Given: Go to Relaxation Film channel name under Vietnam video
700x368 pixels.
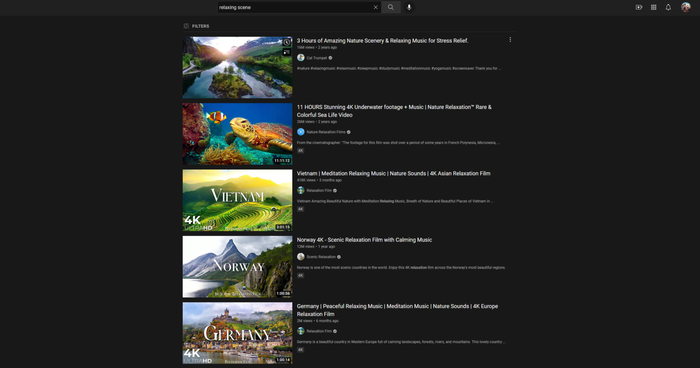Looking at the screenshot, I should pos(319,190).
